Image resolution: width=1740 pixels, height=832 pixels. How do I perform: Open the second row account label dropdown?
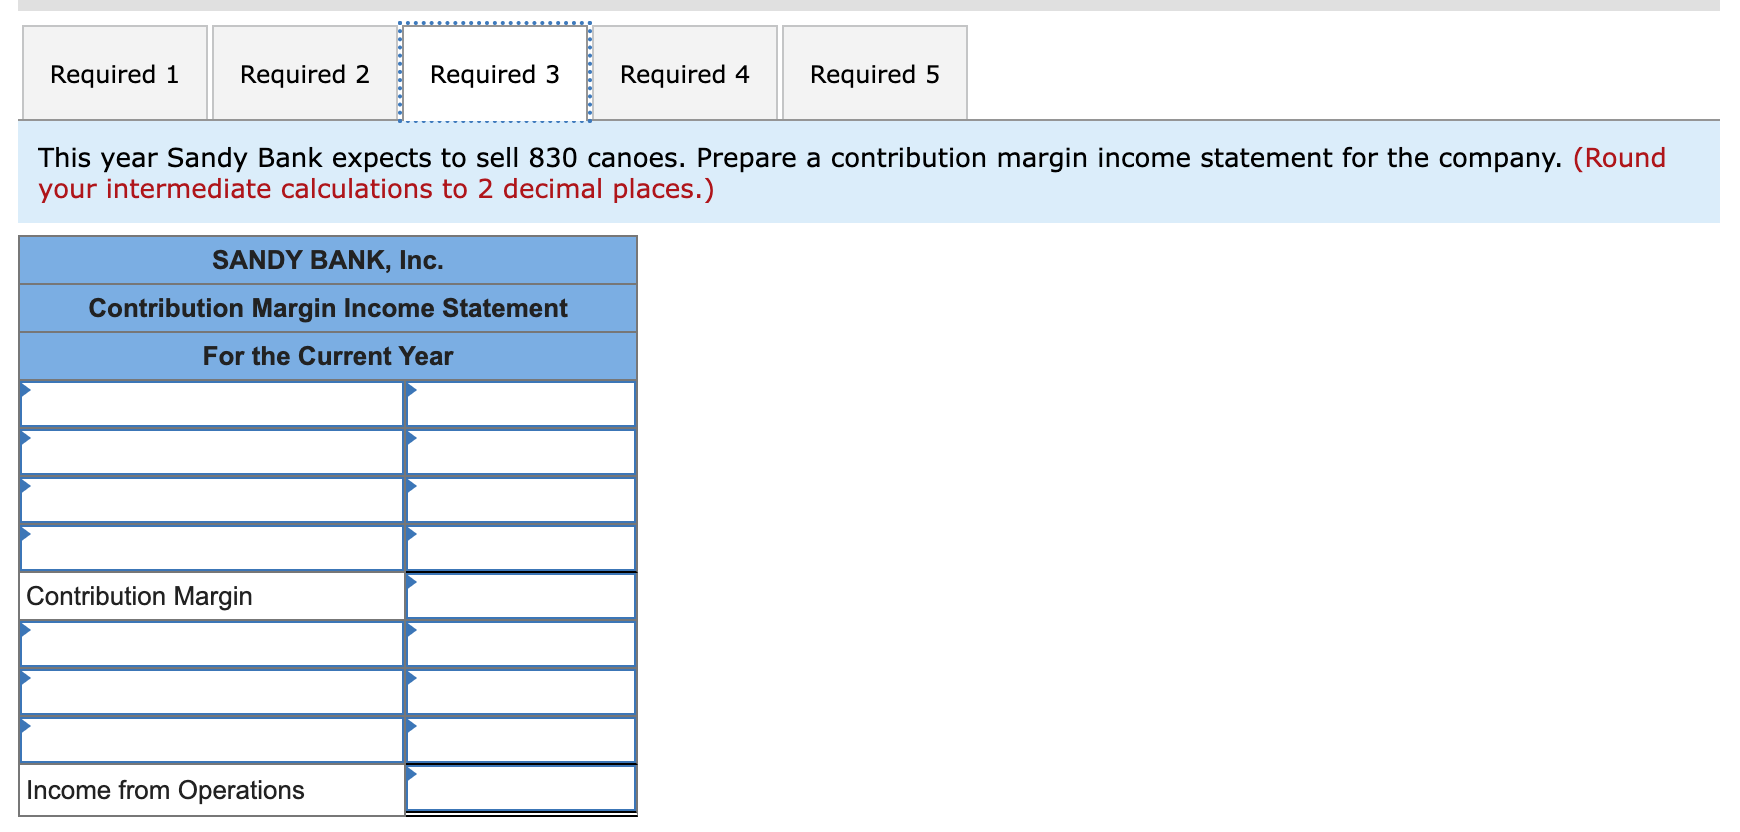[x=212, y=451]
